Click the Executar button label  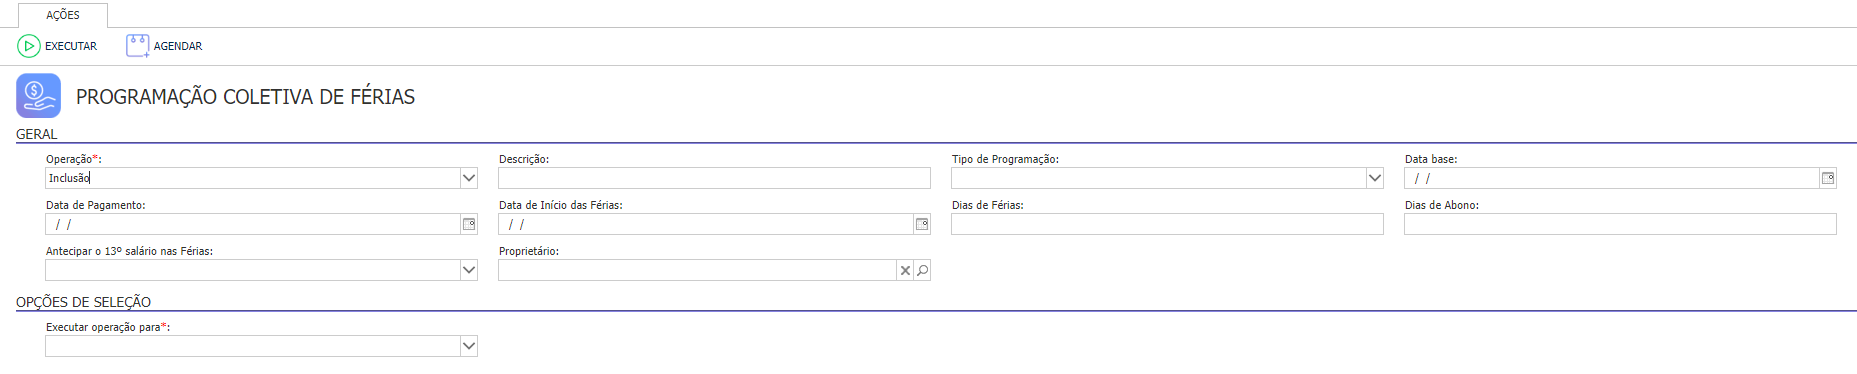pos(71,46)
